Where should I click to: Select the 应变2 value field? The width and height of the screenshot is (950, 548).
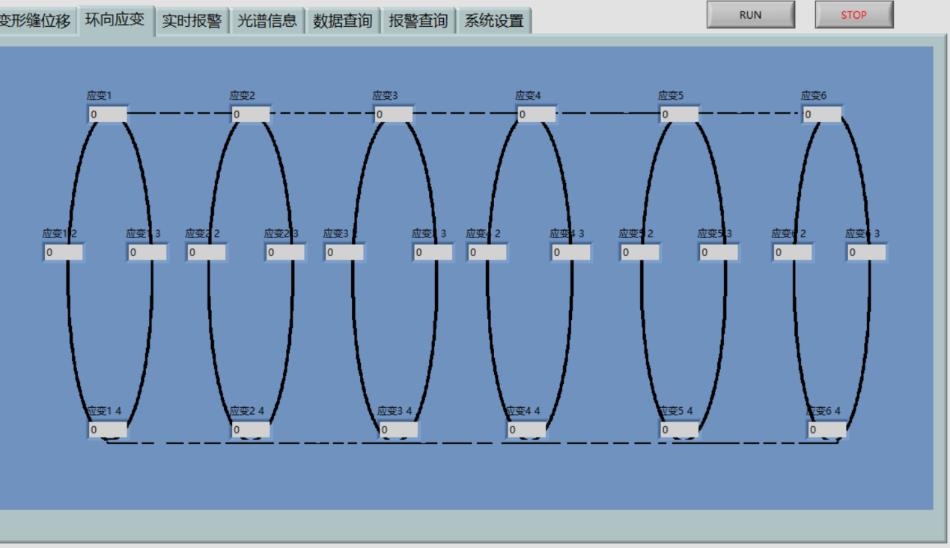pyautogui.click(x=251, y=115)
